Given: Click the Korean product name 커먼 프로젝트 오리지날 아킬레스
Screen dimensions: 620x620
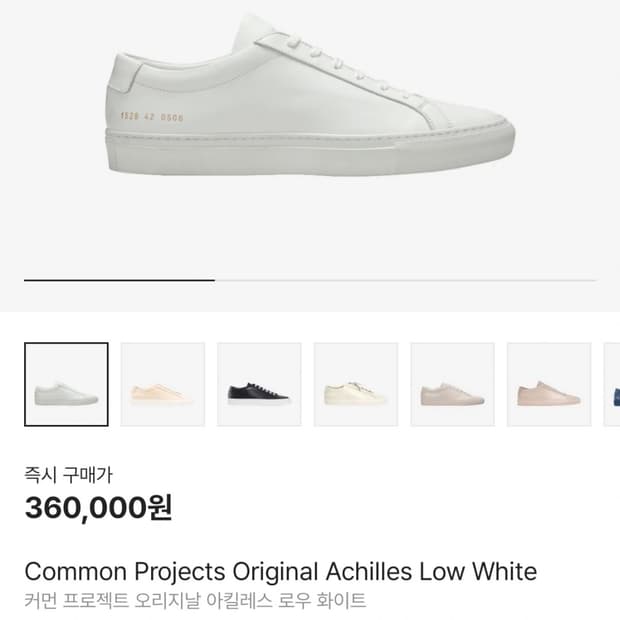Looking at the screenshot, I should point(195,601).
